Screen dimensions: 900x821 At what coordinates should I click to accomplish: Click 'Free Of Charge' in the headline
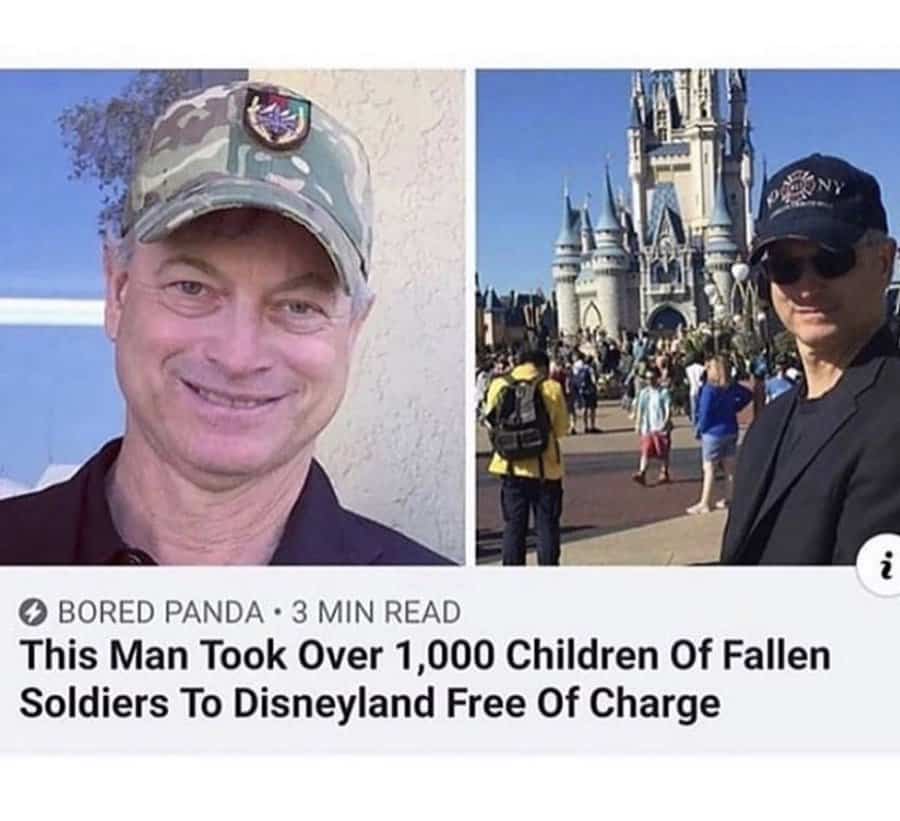point(581,703)
